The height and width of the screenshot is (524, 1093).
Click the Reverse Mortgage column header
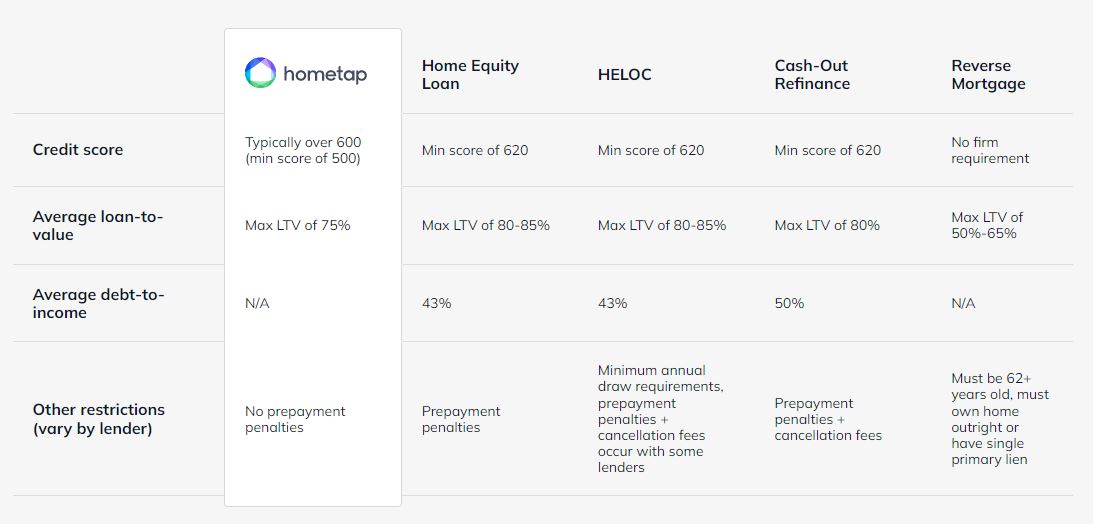click(988, 75)
